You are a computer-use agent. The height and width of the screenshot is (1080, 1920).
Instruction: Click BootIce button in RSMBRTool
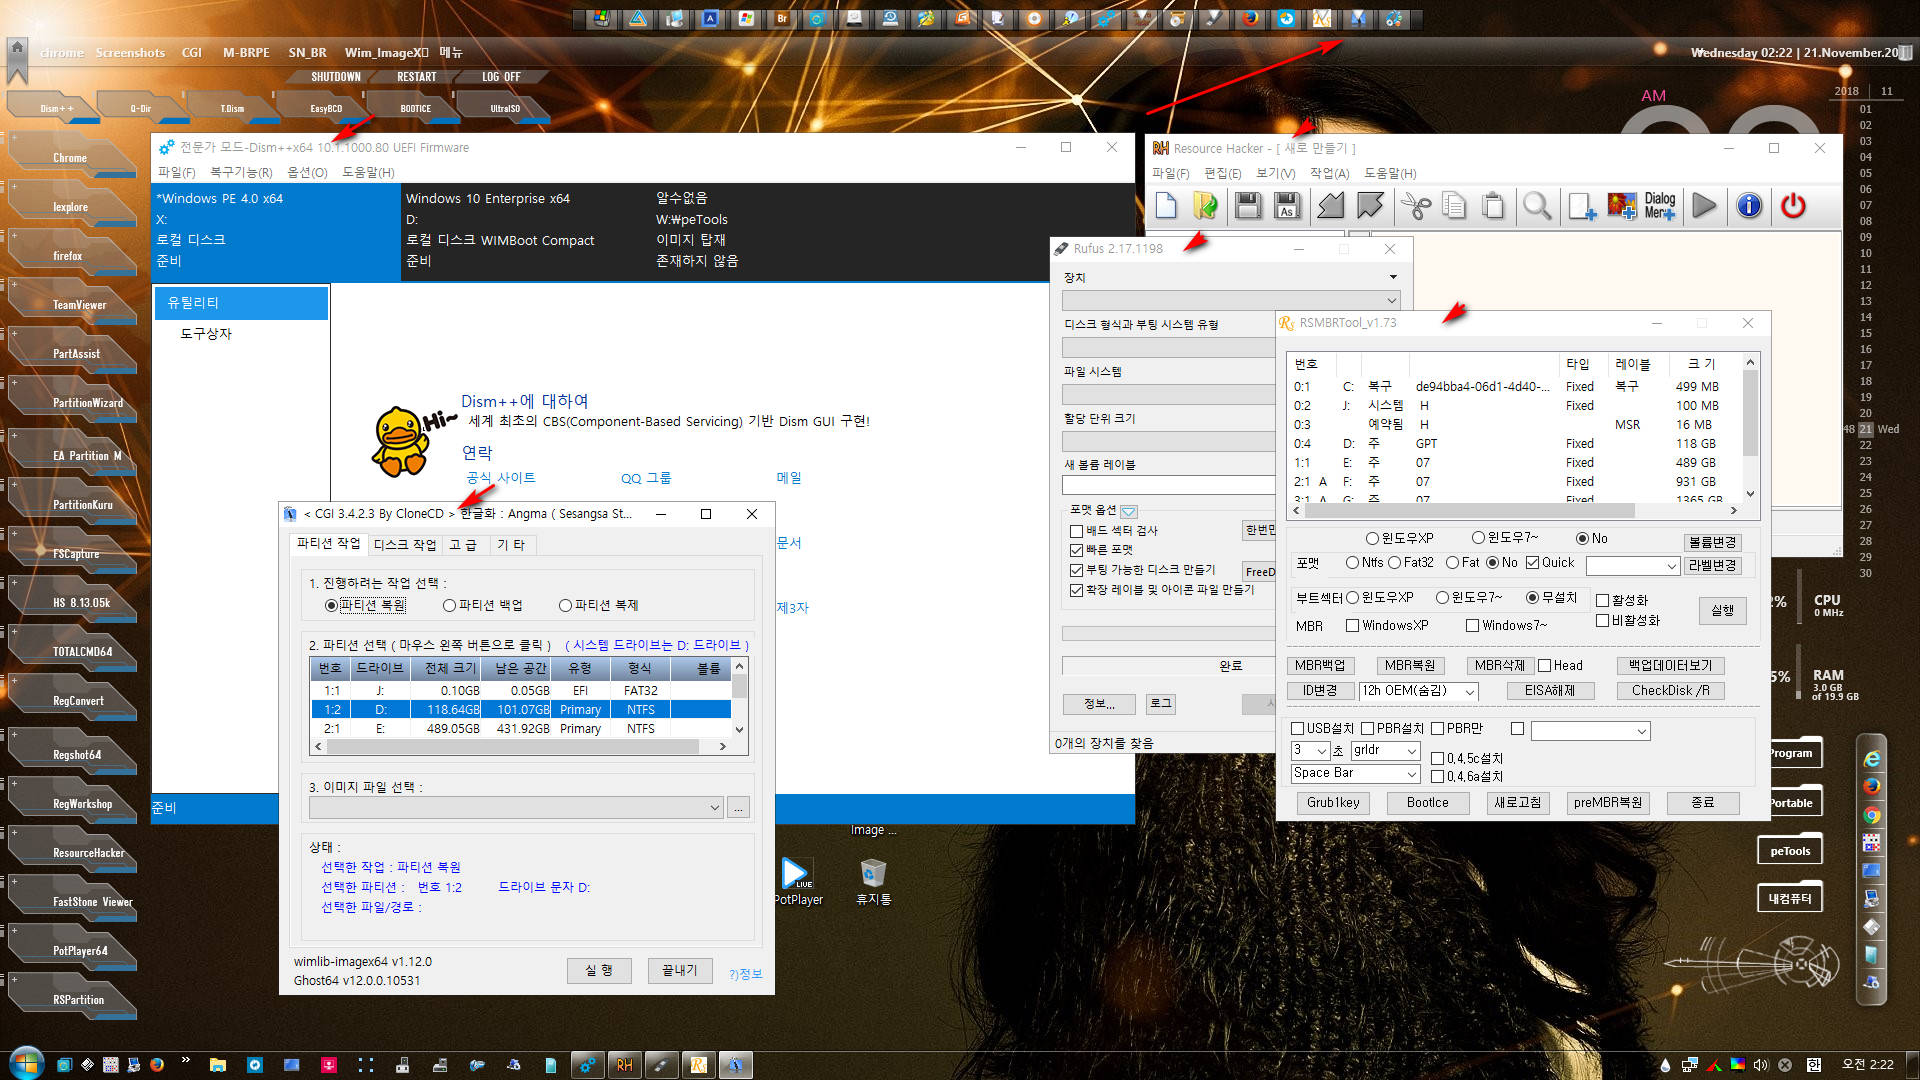[x=1427, y=802]
